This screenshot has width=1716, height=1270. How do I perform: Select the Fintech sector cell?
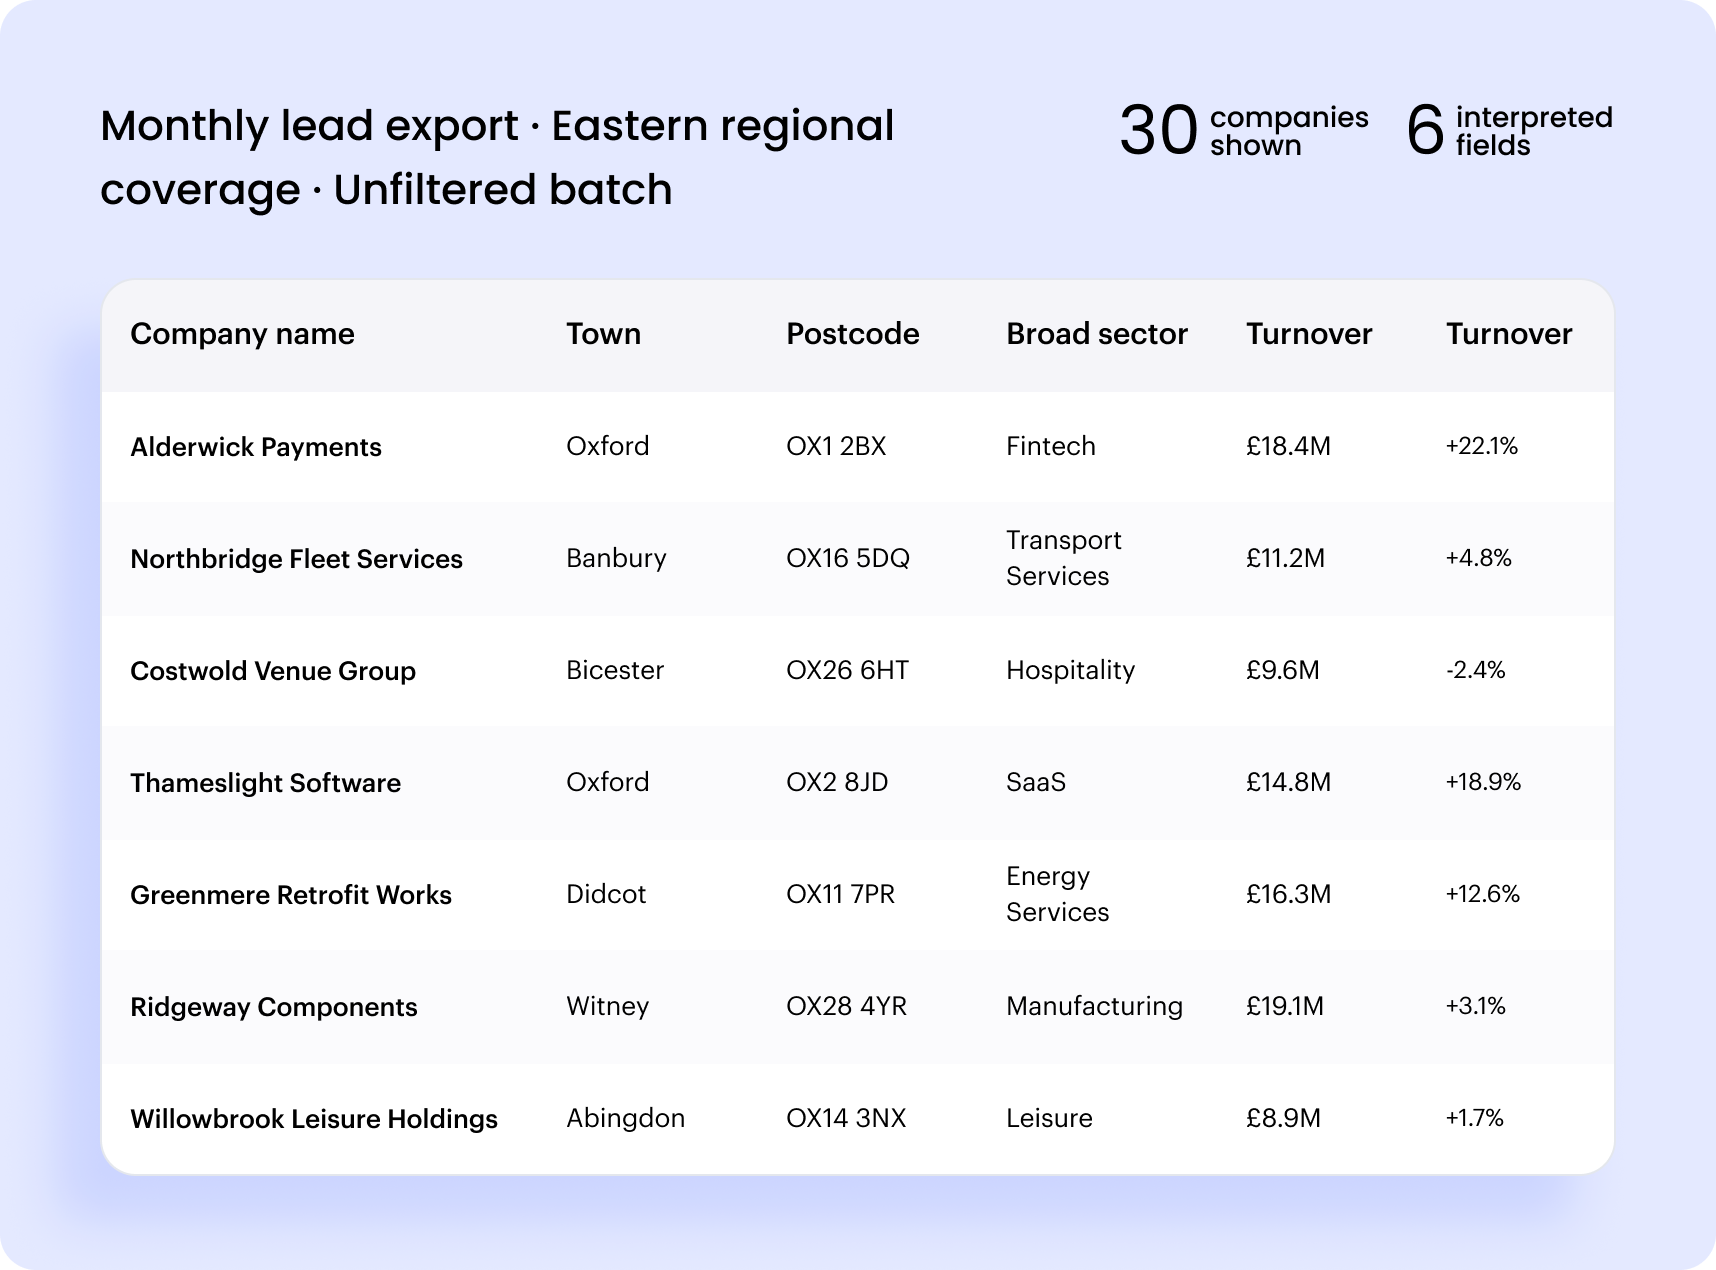[x=1050, y=446]
